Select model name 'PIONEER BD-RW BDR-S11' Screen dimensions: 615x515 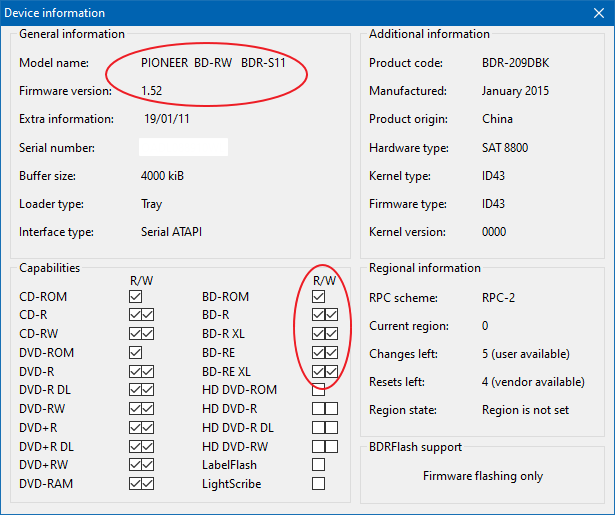213,63
